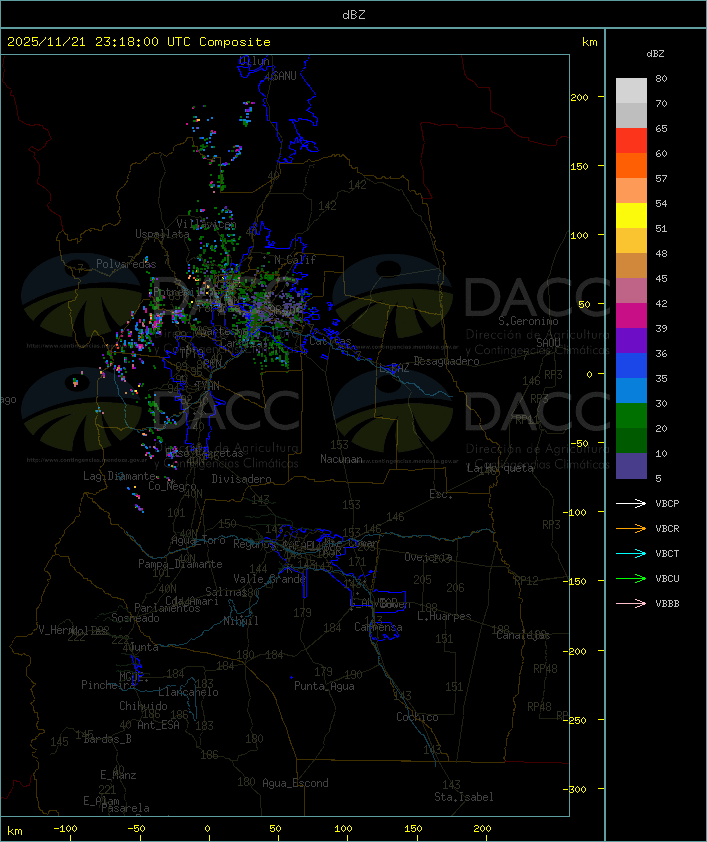Screen dimensions: 707x842
Task: Click the Valle_Grande map label
Action: (x=269, y=579)
